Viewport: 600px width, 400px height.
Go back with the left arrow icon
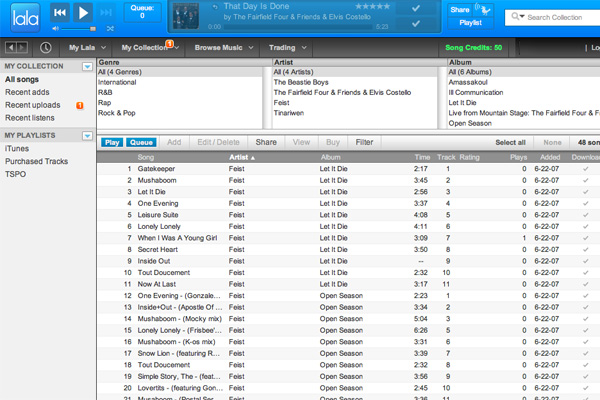point(11,47)
